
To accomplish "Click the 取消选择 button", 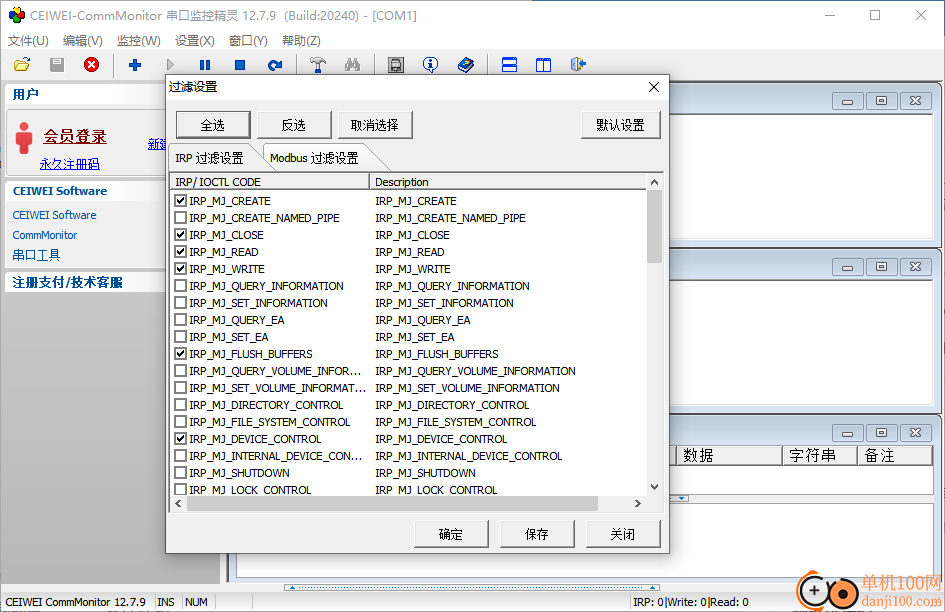I will coord(375,125).
